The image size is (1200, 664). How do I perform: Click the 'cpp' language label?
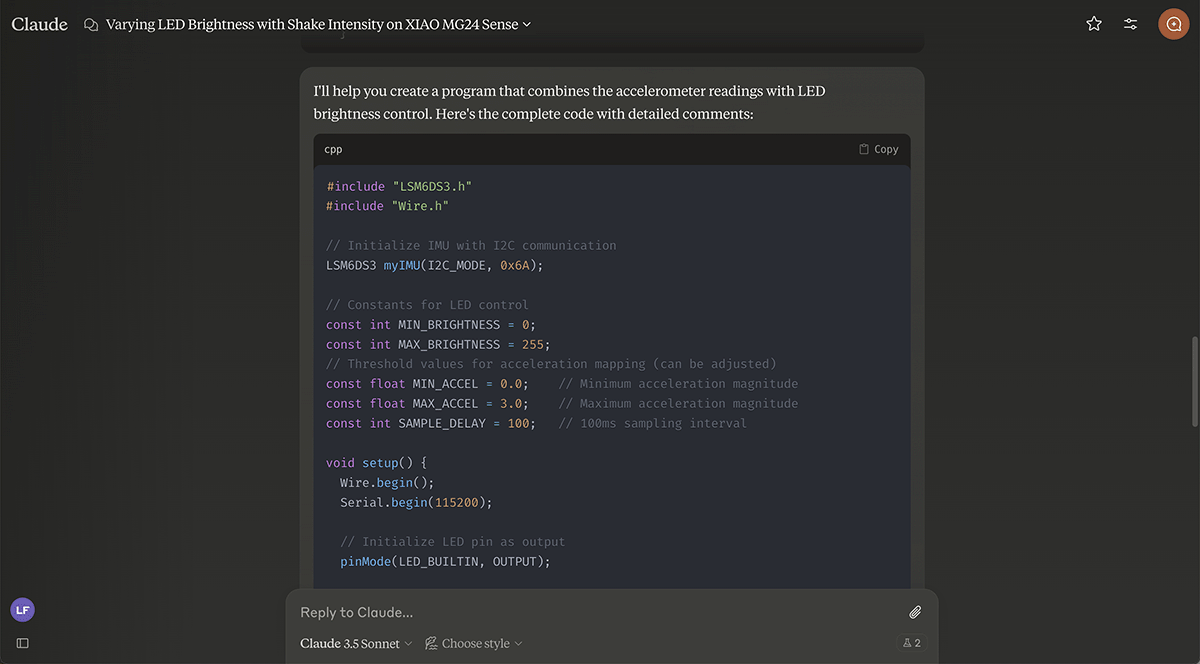point(333,149)
